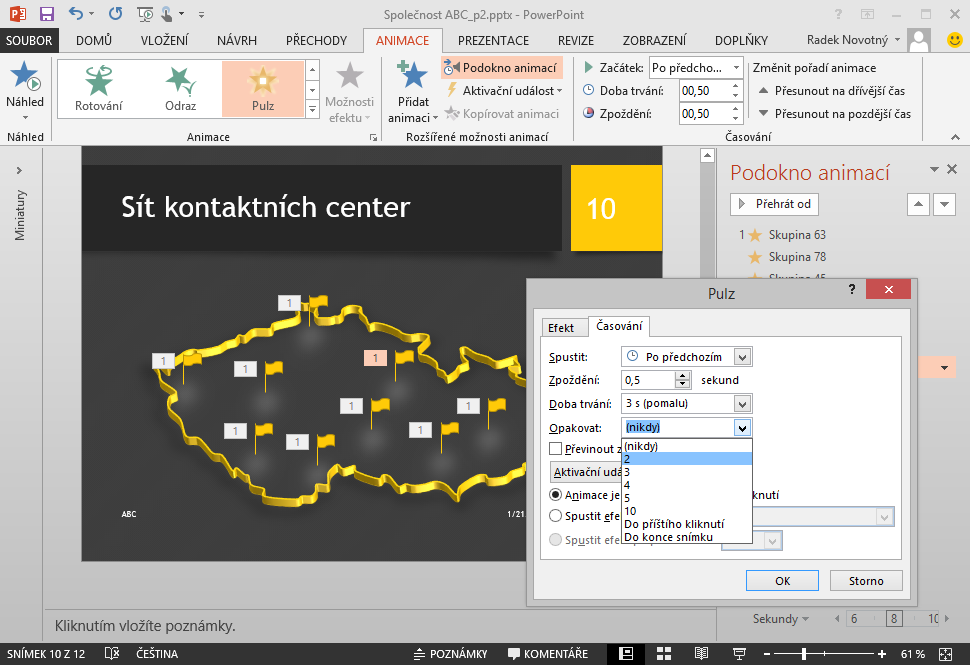Switch to the DOMŮ ribbon tab
Viewport: 970px width, 665px height.
pos(94,40)
